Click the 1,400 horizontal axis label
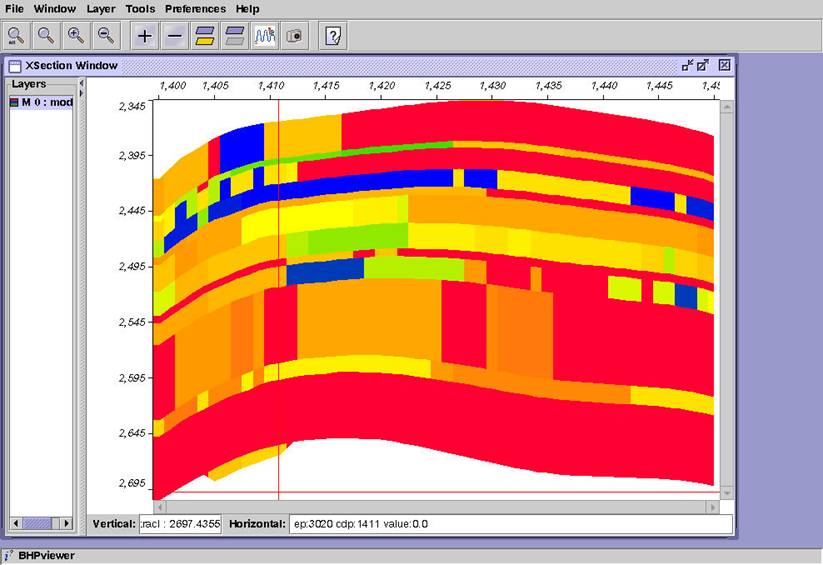Viewport: 823px width, 565px height. 173,86
